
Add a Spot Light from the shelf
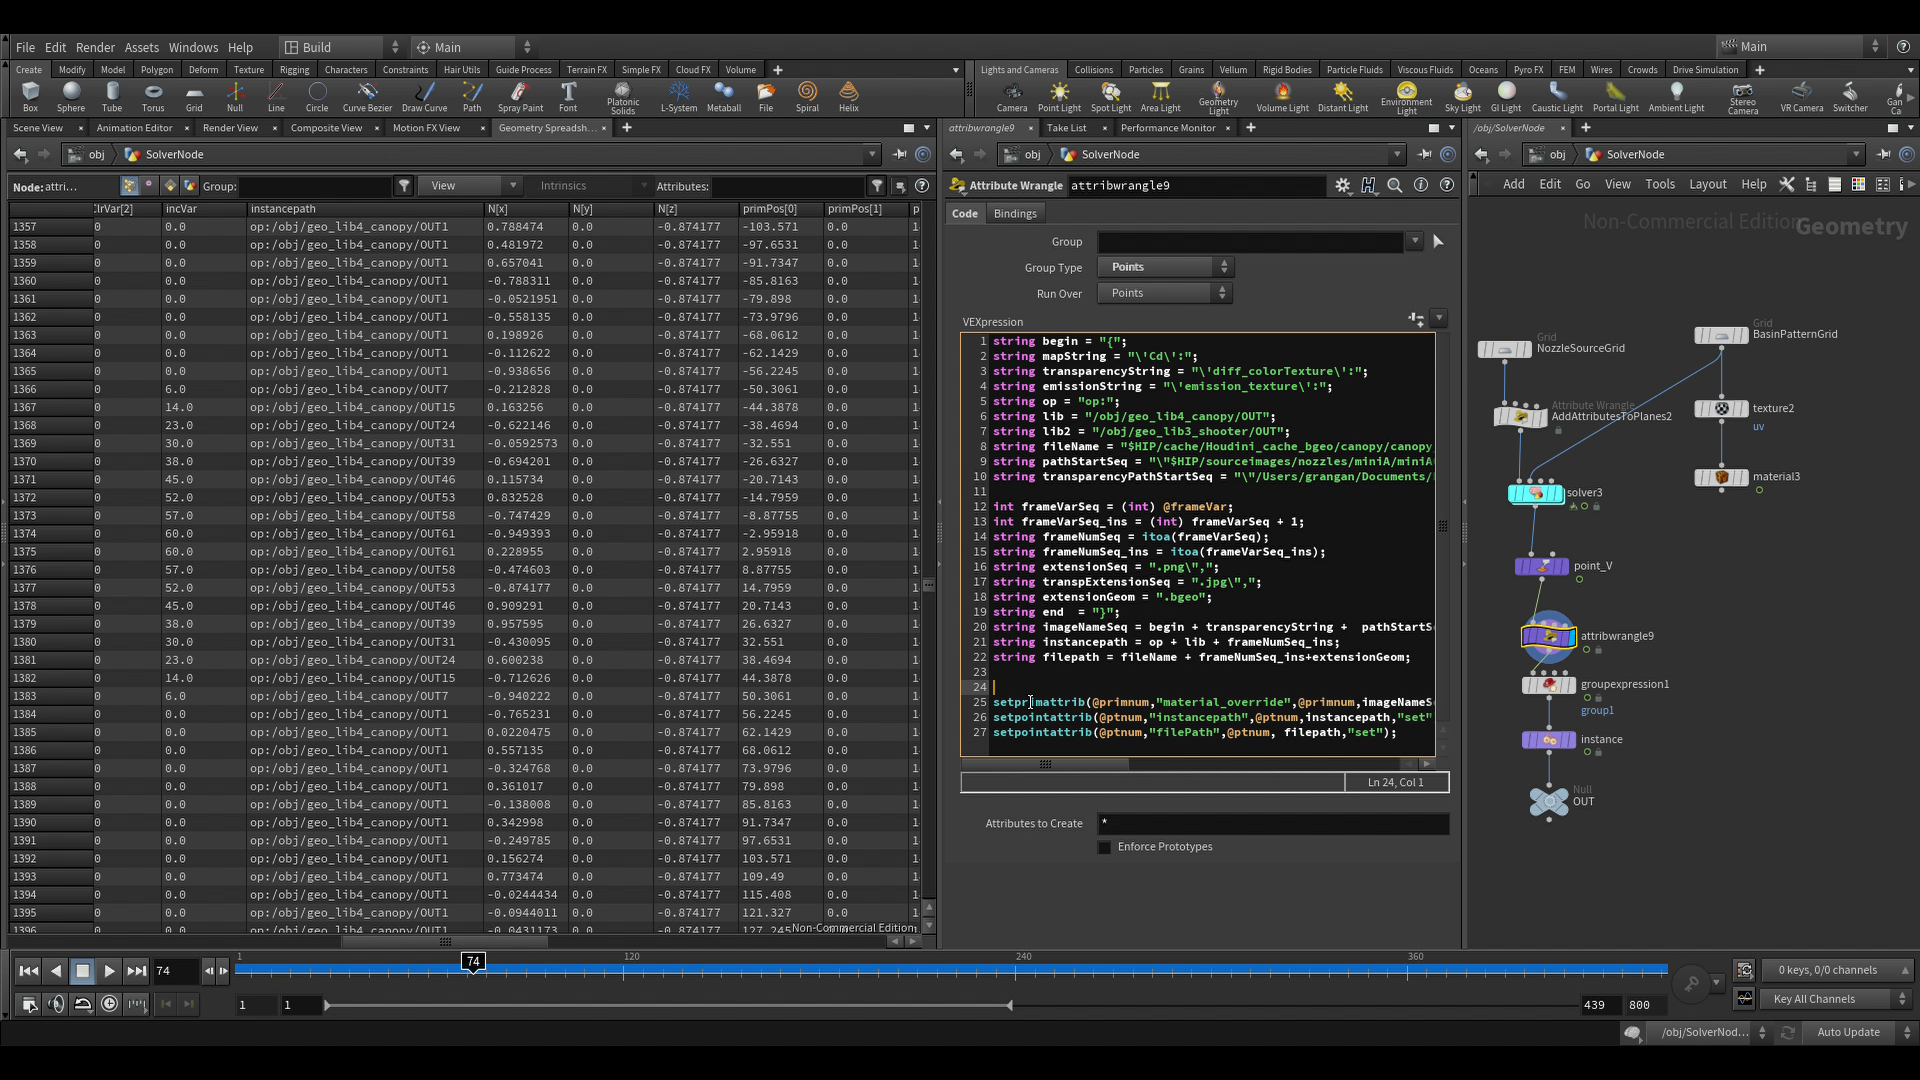pos(1110,96)
